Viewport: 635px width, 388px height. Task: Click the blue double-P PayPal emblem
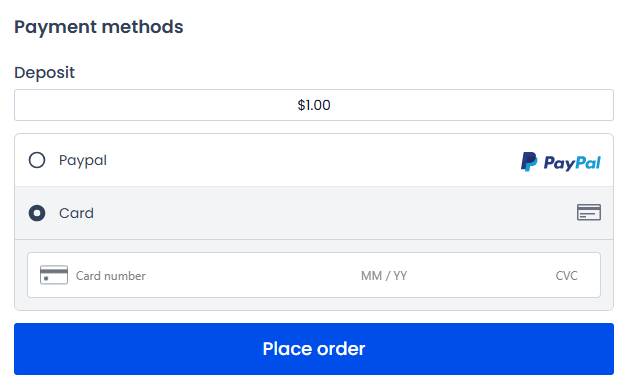(529, 162)
